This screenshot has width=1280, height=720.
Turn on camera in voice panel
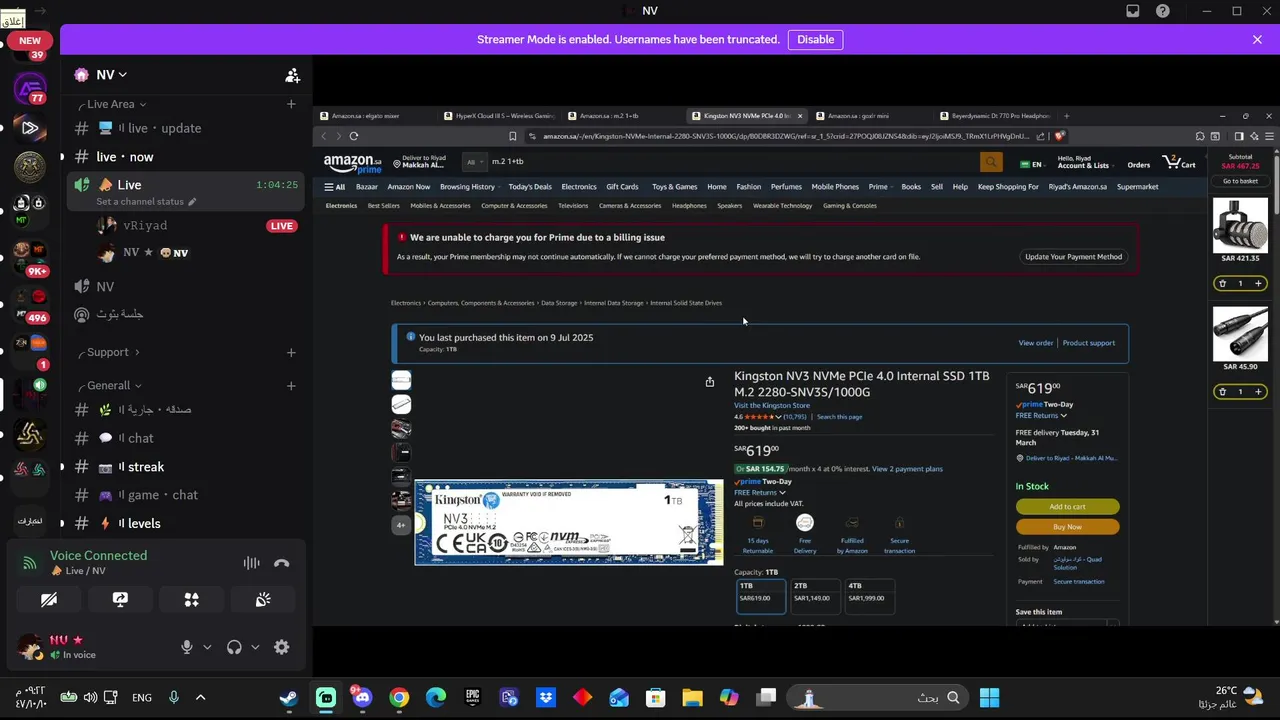tap(49, 599)
